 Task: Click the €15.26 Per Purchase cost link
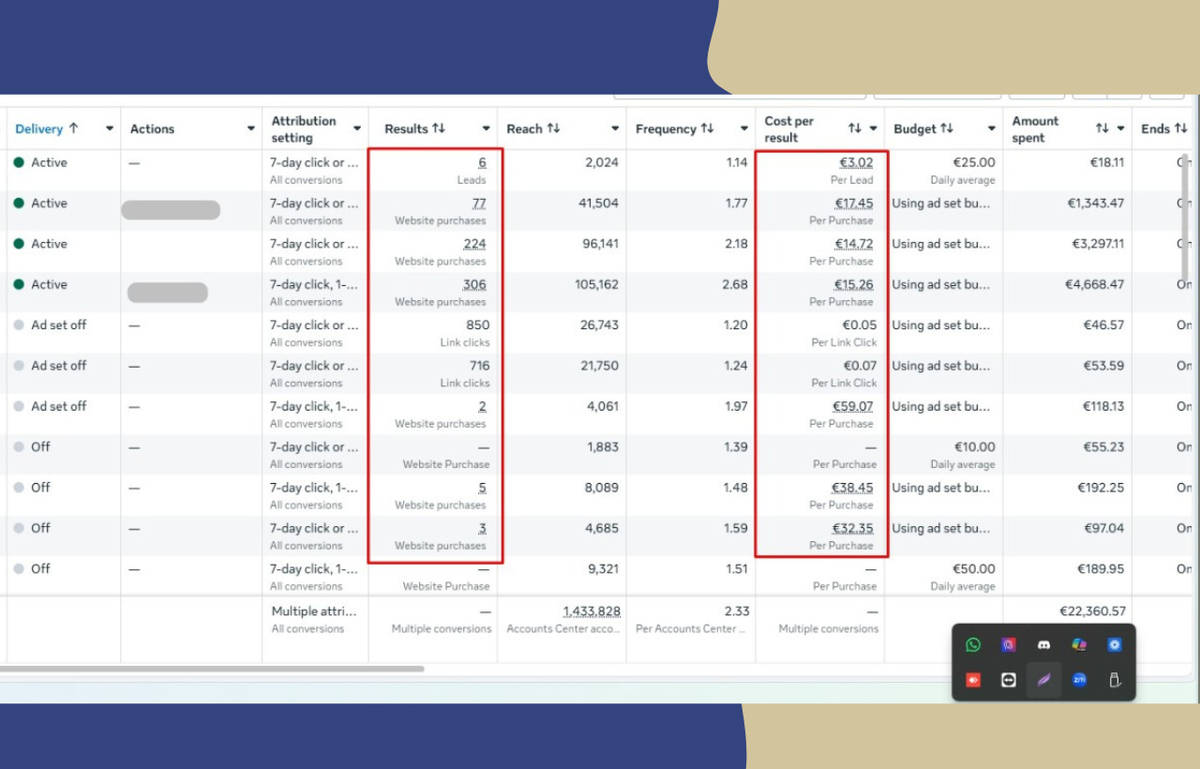pyautogui.click(x=854, y=284)
